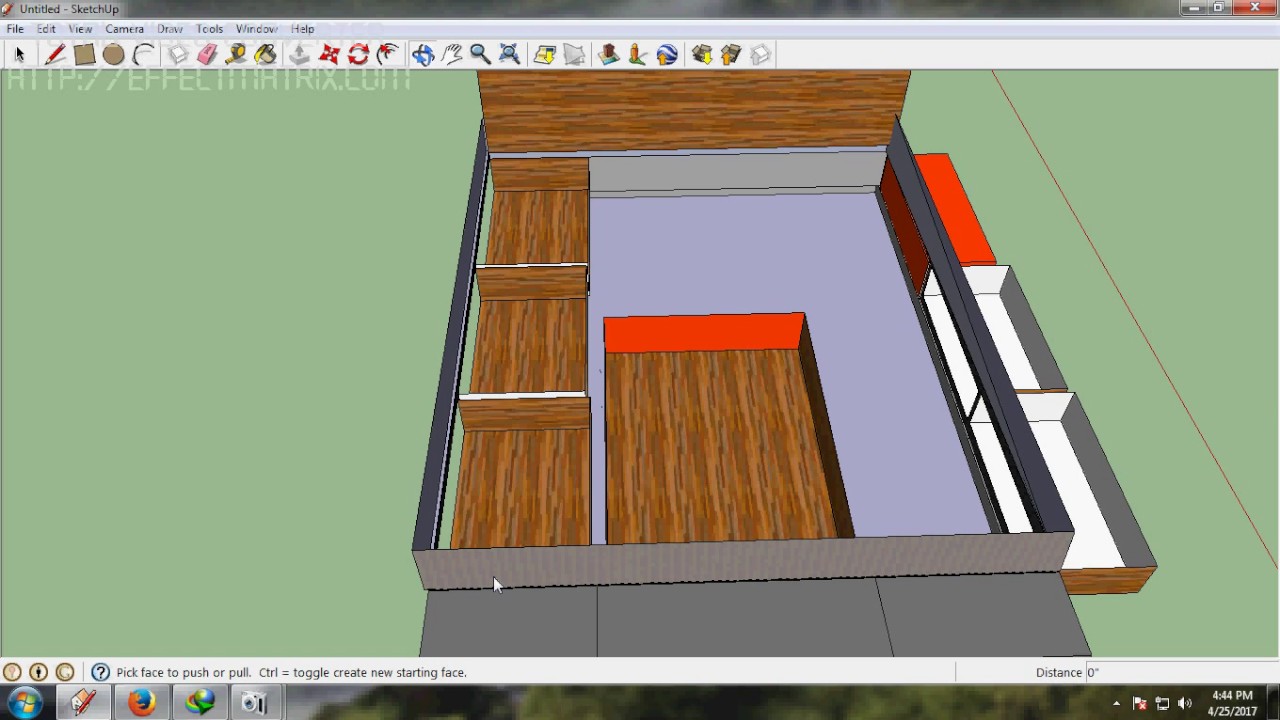Select the arrow Select tool
Image resolution: width=1280 pixels, height=720 pixels.
tap(19, 54)
